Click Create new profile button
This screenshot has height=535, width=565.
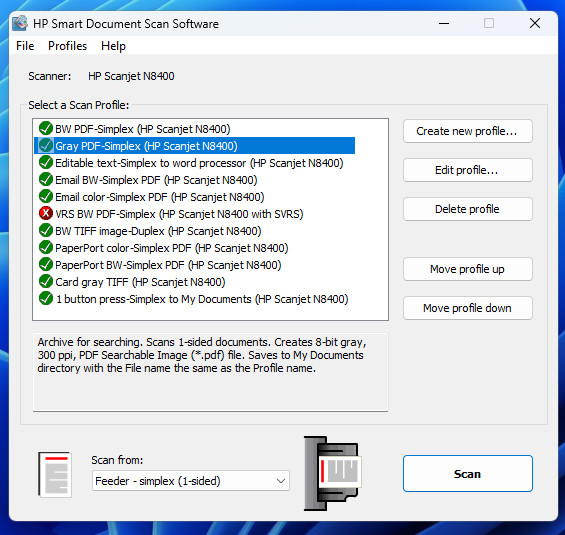coord(468,131)
